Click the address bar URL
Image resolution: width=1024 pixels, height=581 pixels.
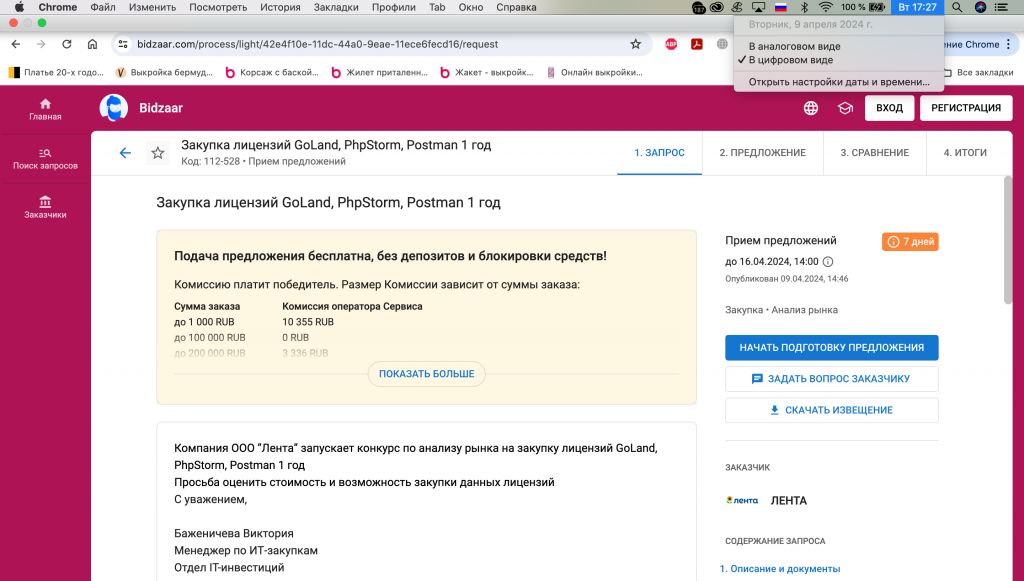coord(317,44)
